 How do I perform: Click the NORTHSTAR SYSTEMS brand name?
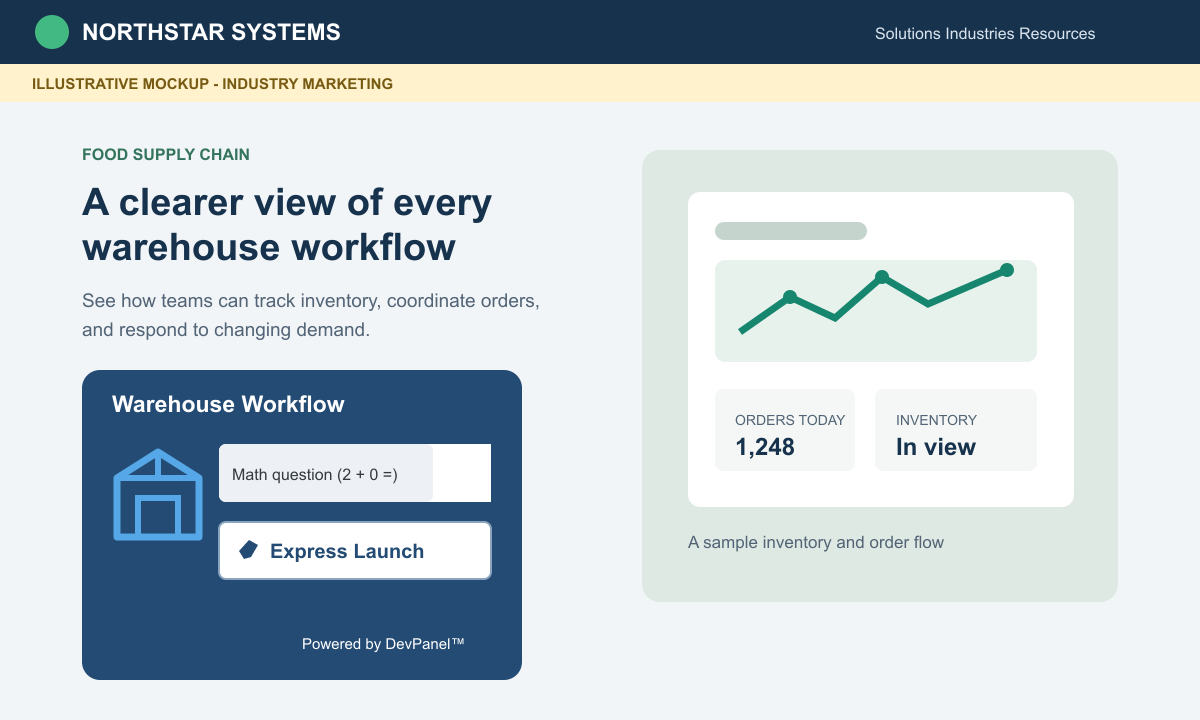[x=211, y=32]
